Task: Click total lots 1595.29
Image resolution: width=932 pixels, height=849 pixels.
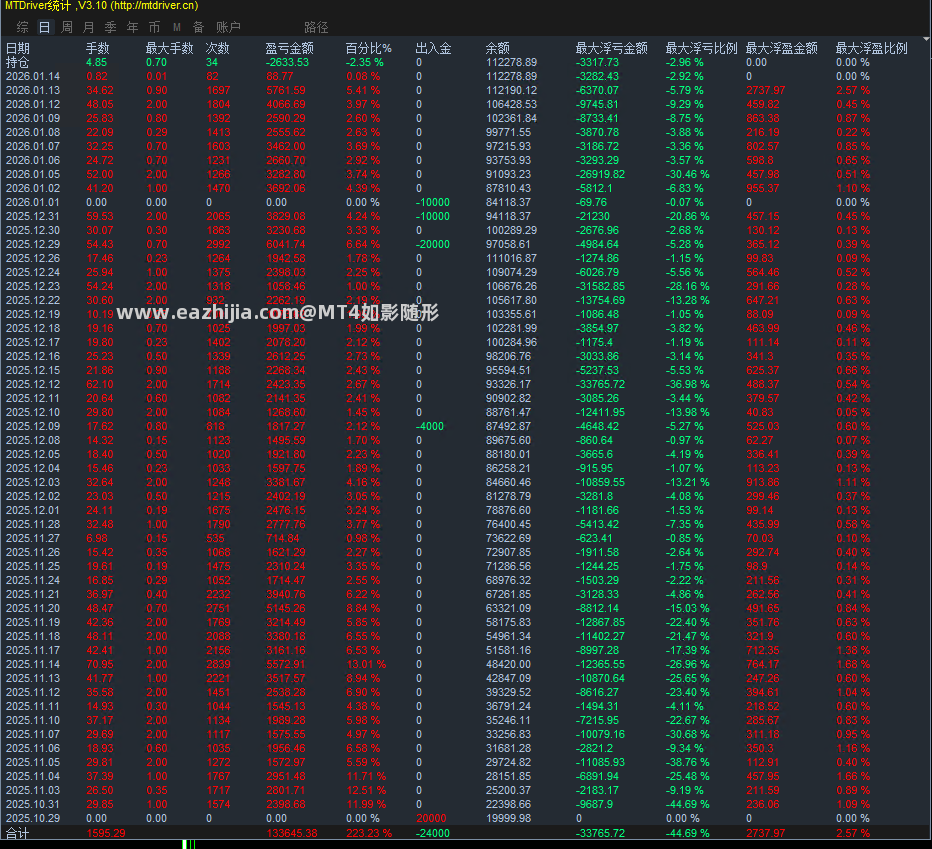Action: 106,833
